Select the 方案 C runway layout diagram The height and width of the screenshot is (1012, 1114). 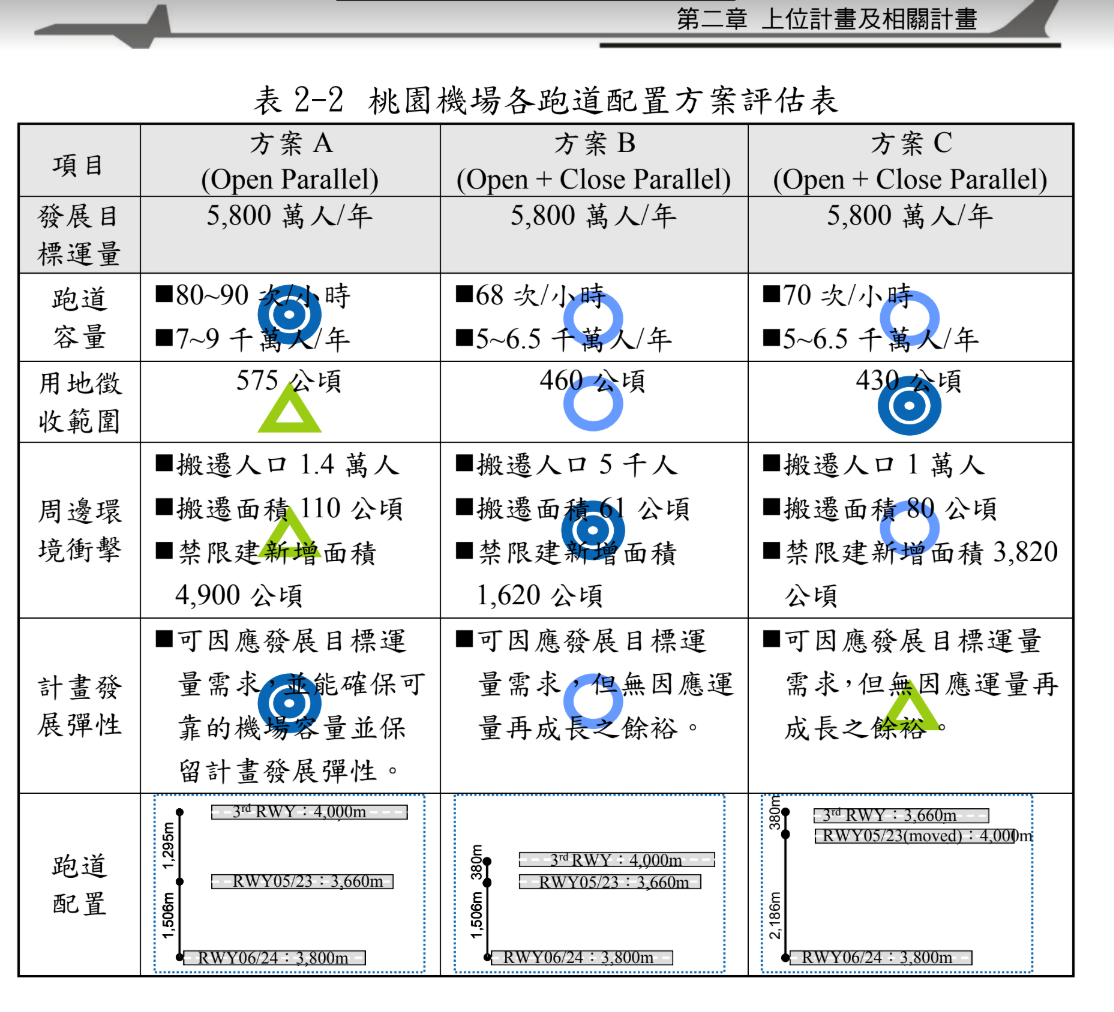coord(897,883)
